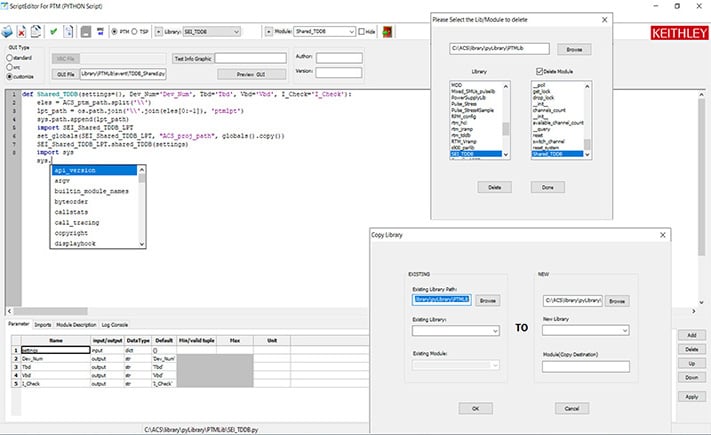The width and height of the screenshot is (711, 435).
Task: Choose the standard GUI type option
Action: click(10, 56)
